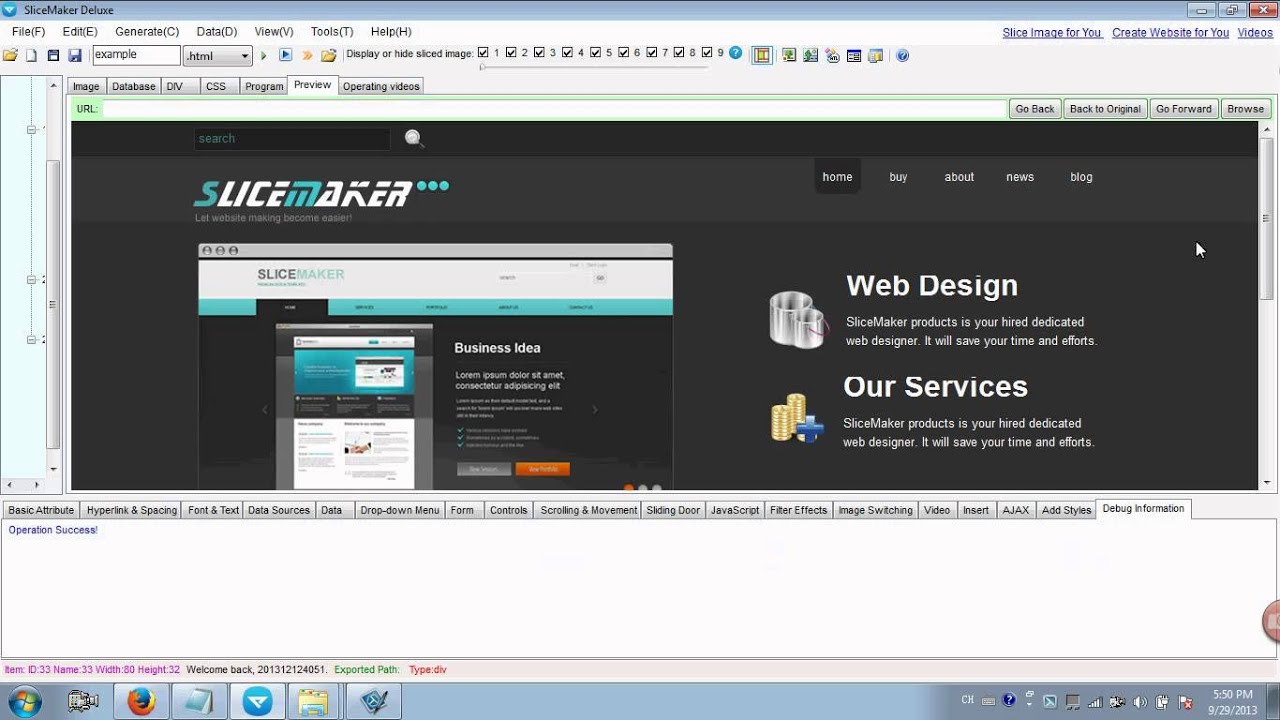
Task: Toggle sliced image checkbox 2
Action: 511,53
